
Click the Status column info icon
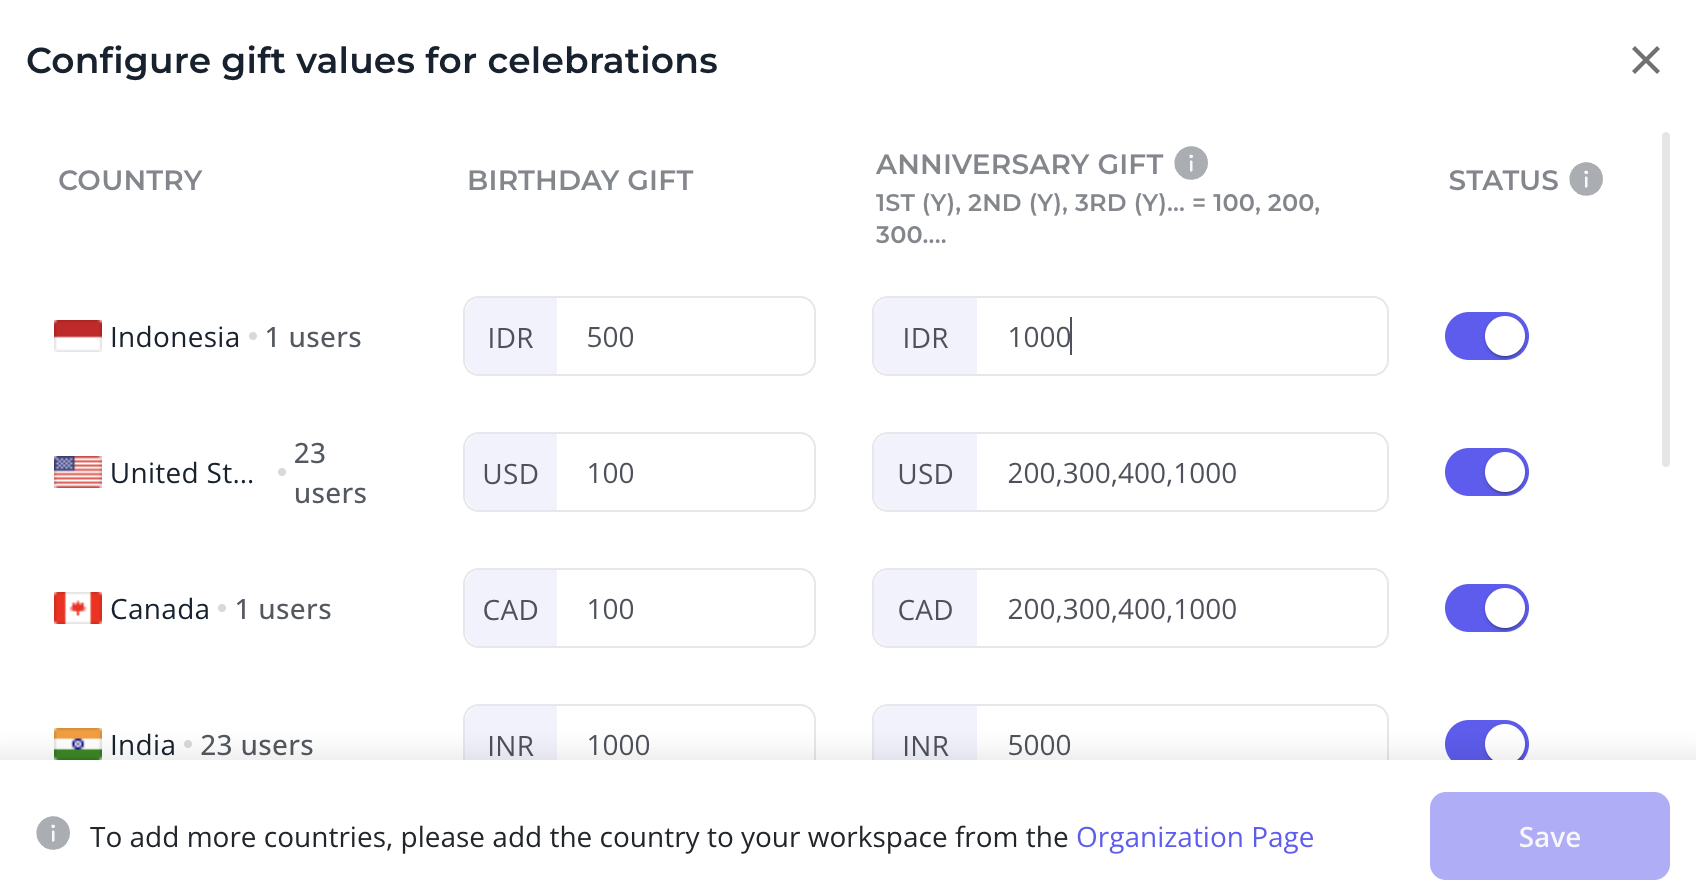coord(1585,179)
